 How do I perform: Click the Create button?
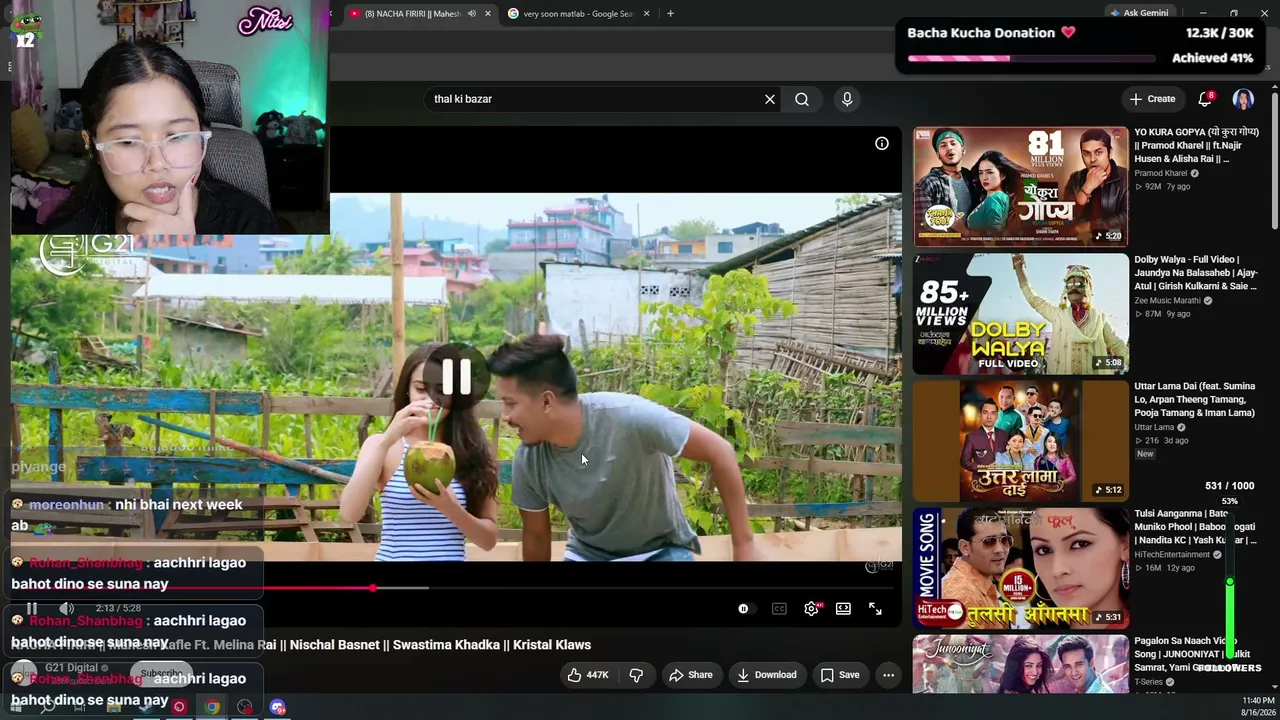1152,99
